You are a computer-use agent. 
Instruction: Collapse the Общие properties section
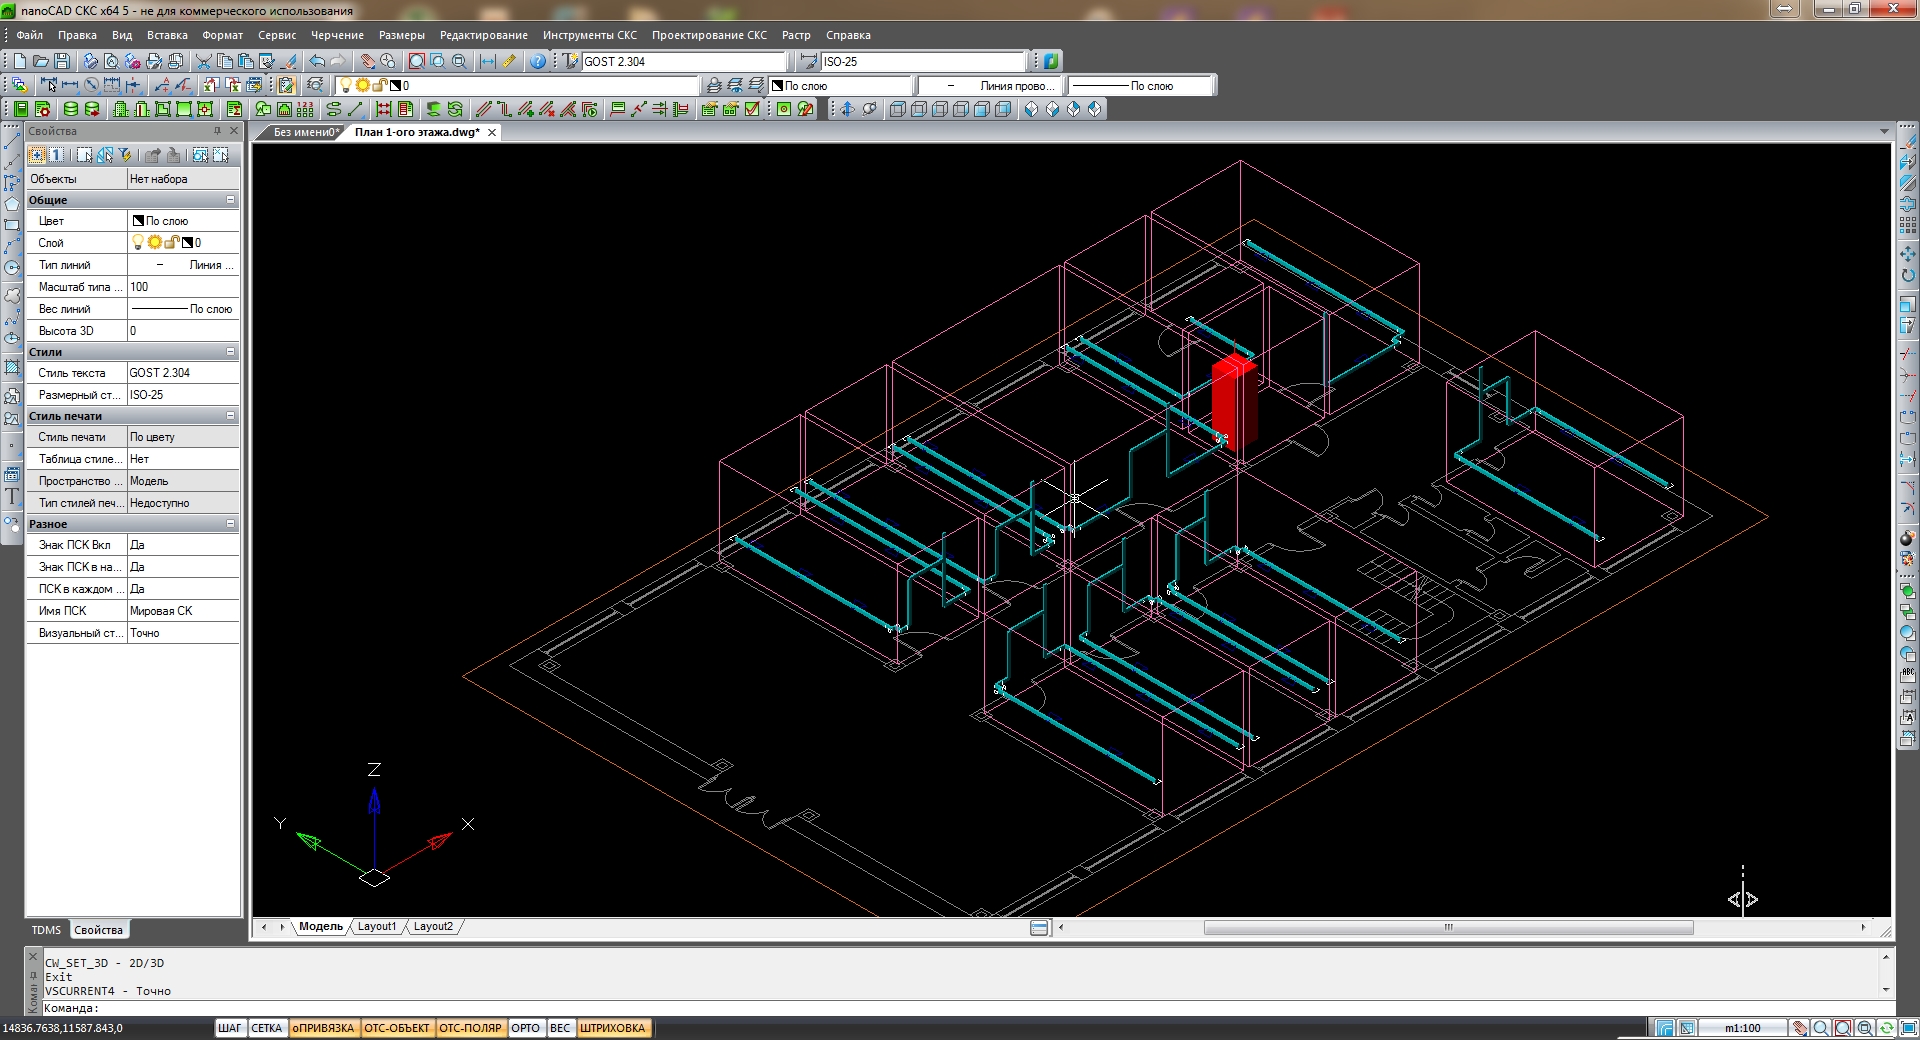coord(230,200)
